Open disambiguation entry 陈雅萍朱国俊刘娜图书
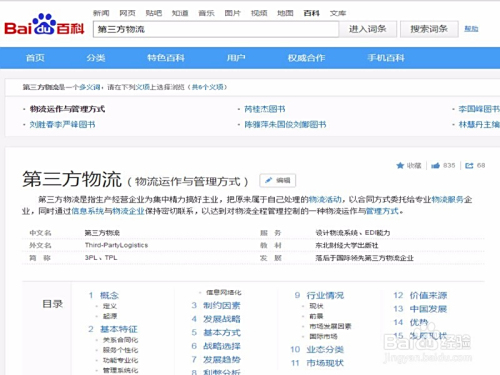Image resolution: width=500 pixels, height=375 pixels. click(285, 125)
